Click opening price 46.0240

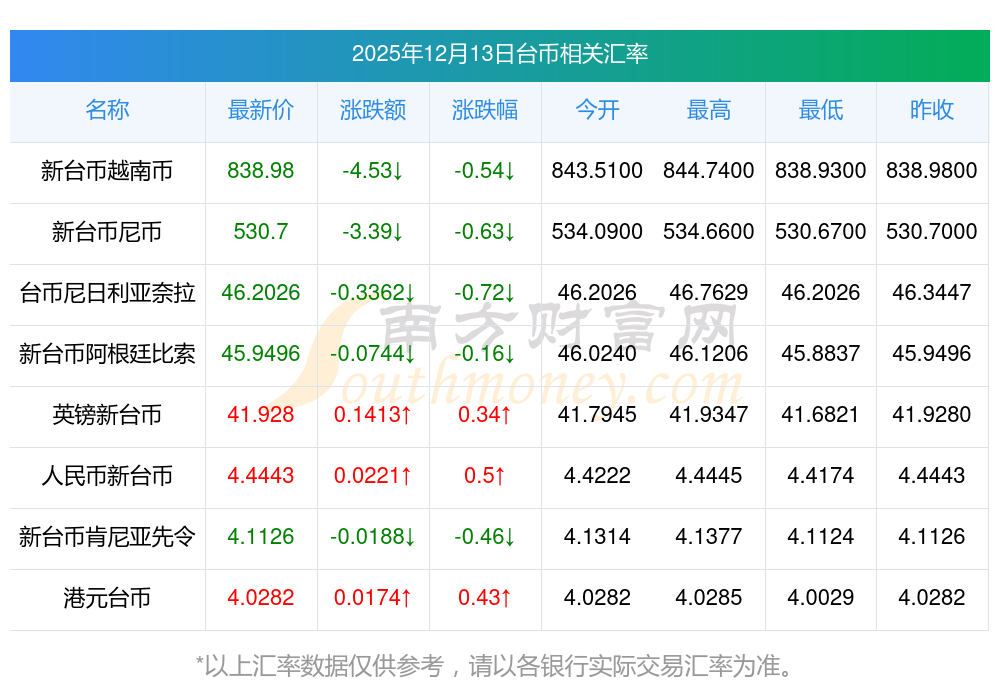click(x=597, y=353)
